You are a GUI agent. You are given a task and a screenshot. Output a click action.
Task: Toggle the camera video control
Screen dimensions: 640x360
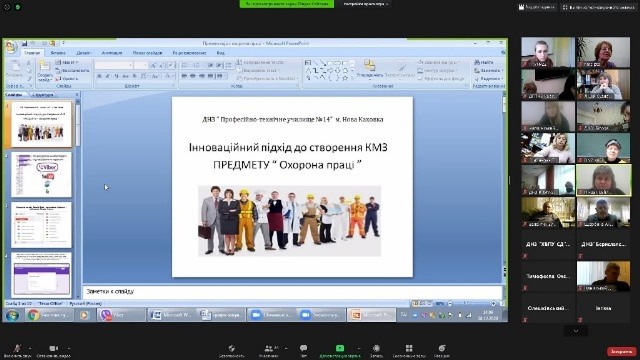coord(53,348)
